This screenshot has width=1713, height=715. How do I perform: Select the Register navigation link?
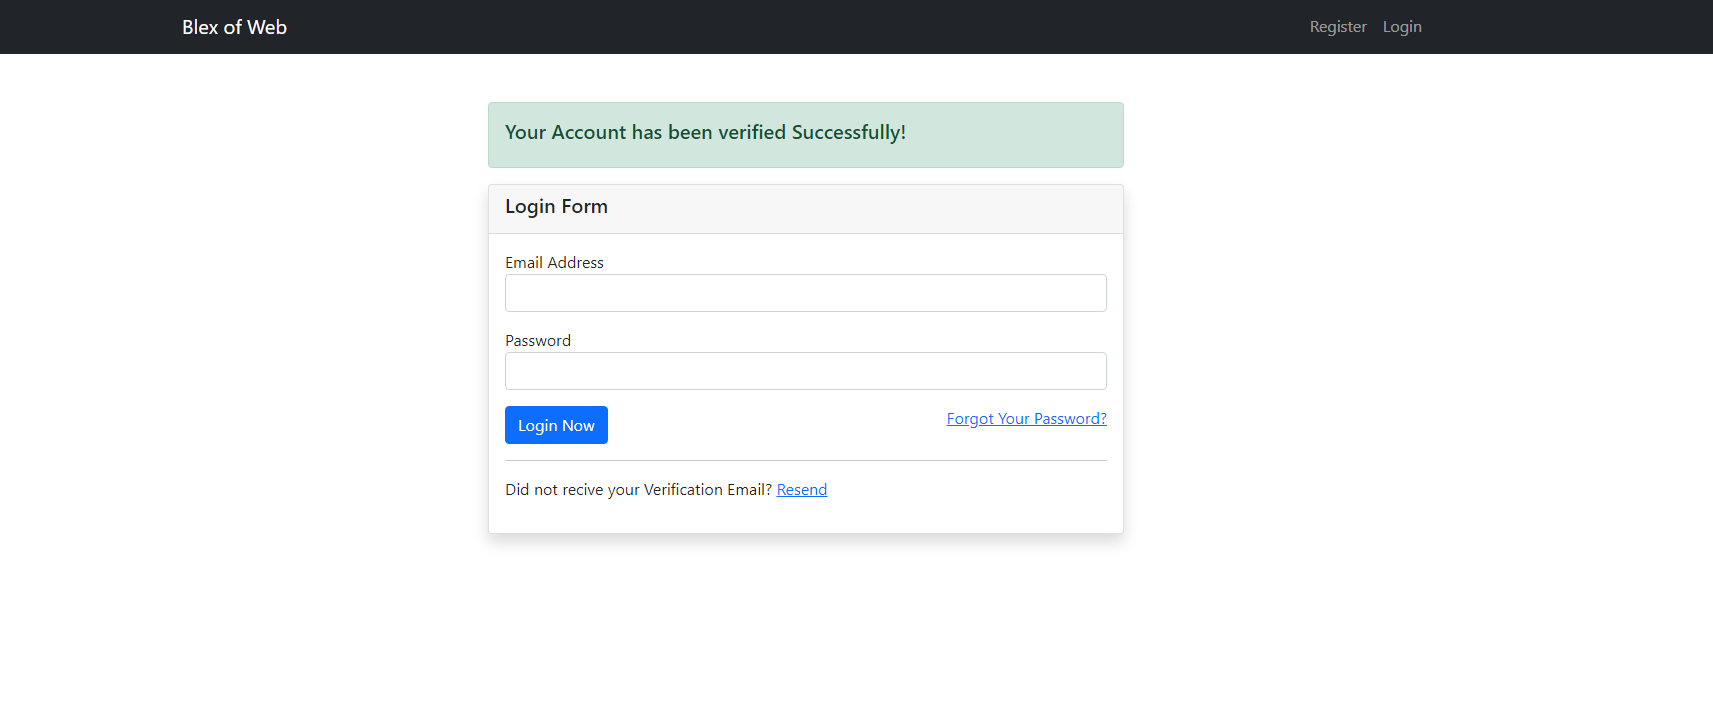1338,26
